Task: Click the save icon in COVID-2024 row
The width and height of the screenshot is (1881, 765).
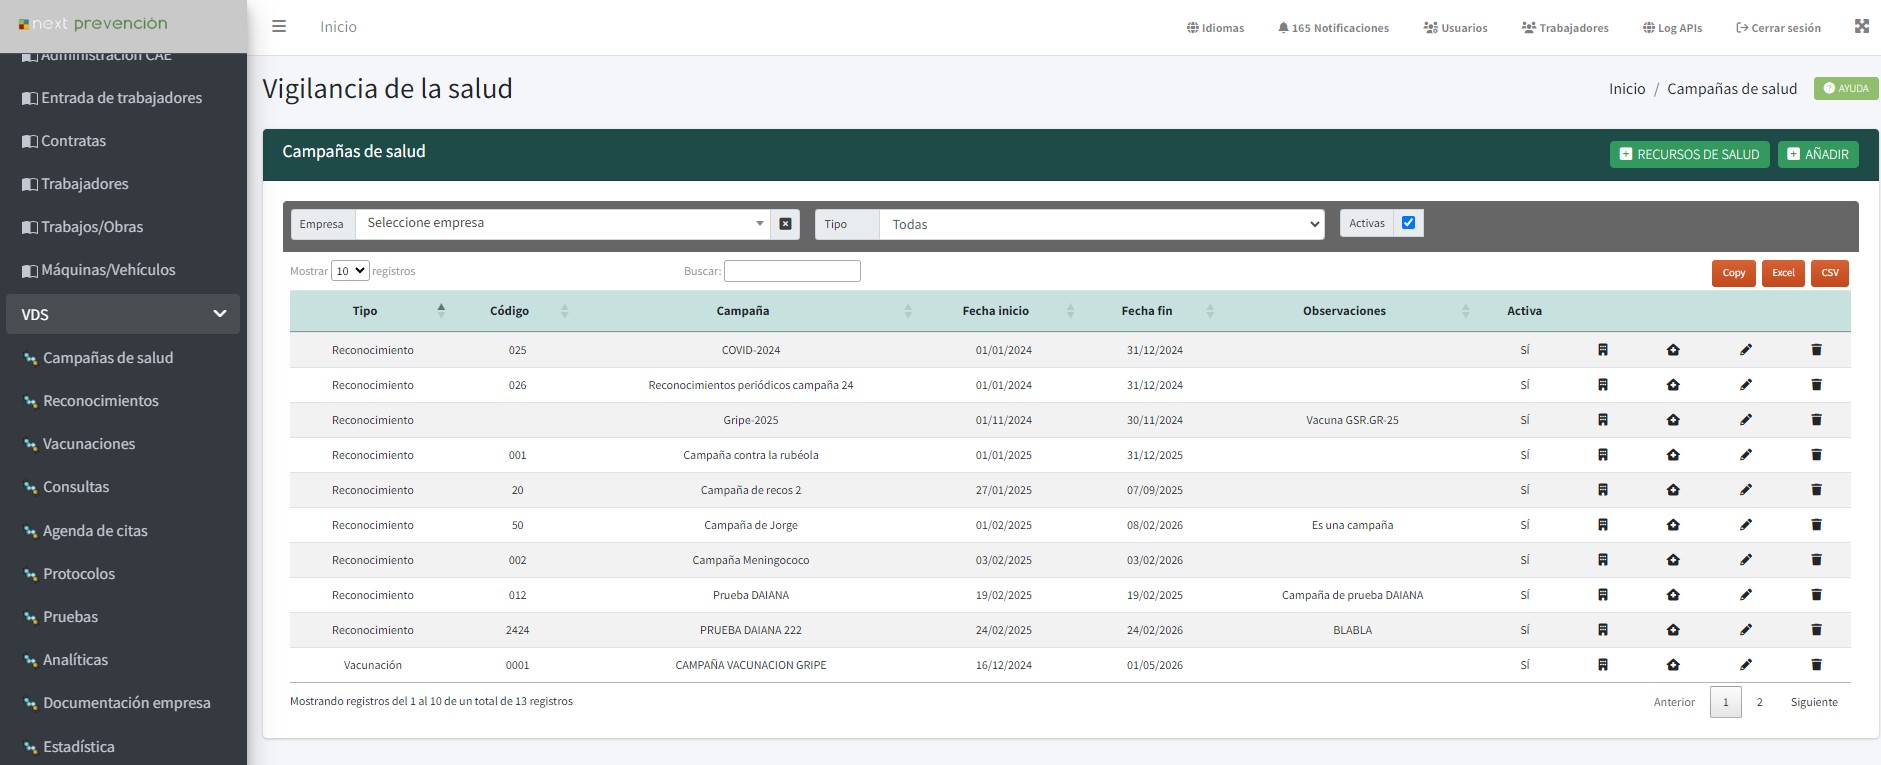Action: coord(1602,350)
